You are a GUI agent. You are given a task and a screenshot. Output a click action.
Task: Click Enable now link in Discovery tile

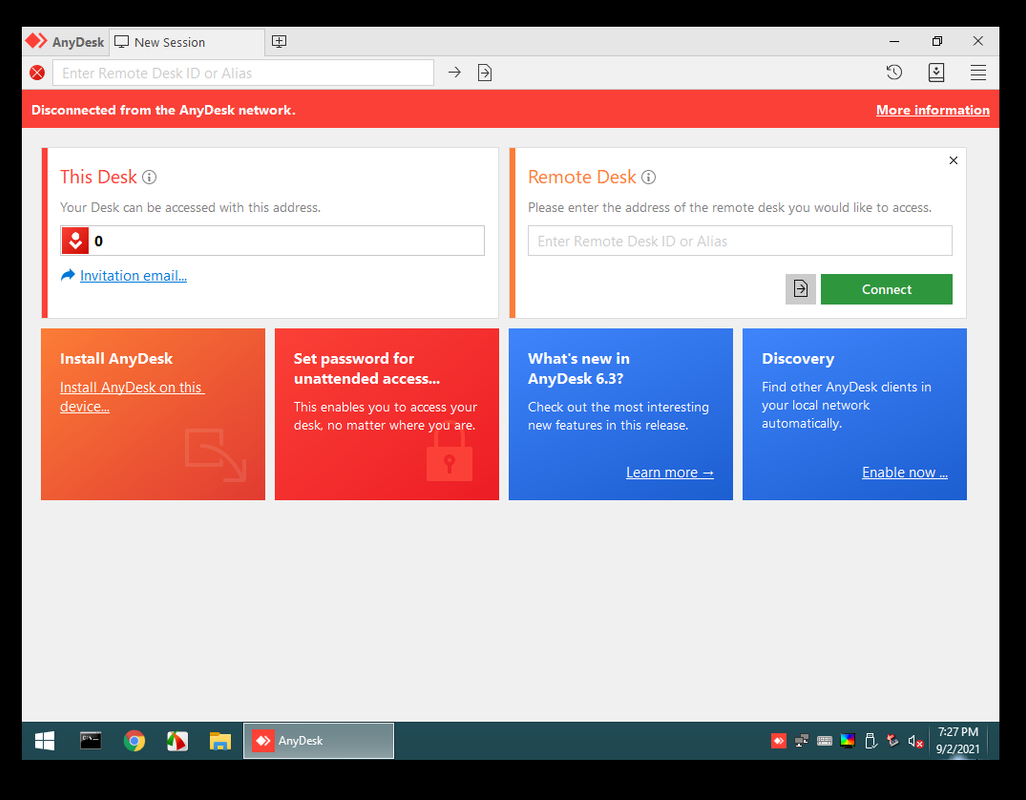tap(904, 472)
